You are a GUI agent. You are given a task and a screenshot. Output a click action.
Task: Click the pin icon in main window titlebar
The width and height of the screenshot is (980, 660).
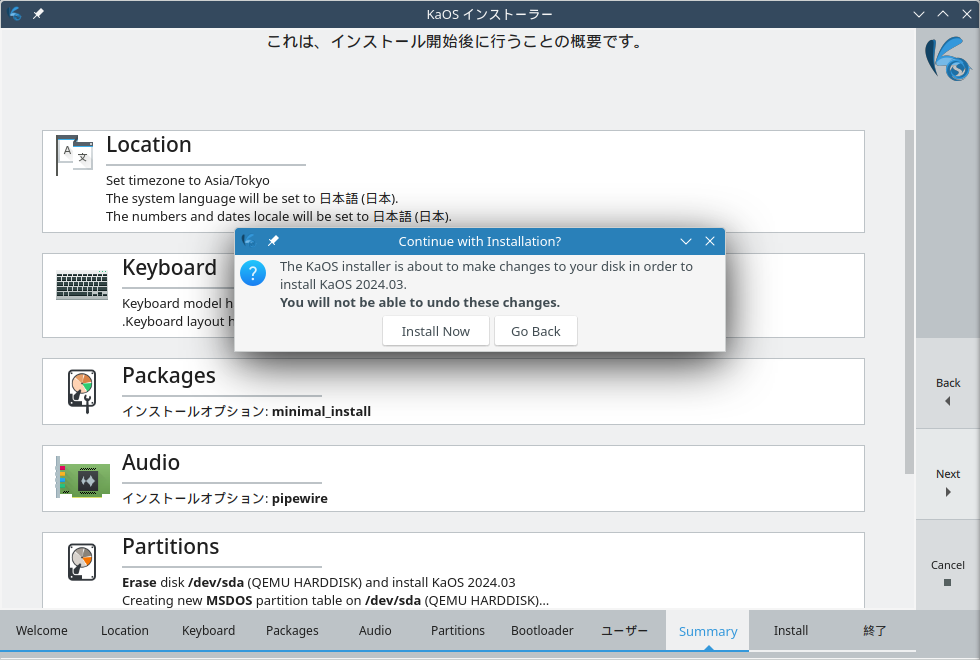point(38,14)
